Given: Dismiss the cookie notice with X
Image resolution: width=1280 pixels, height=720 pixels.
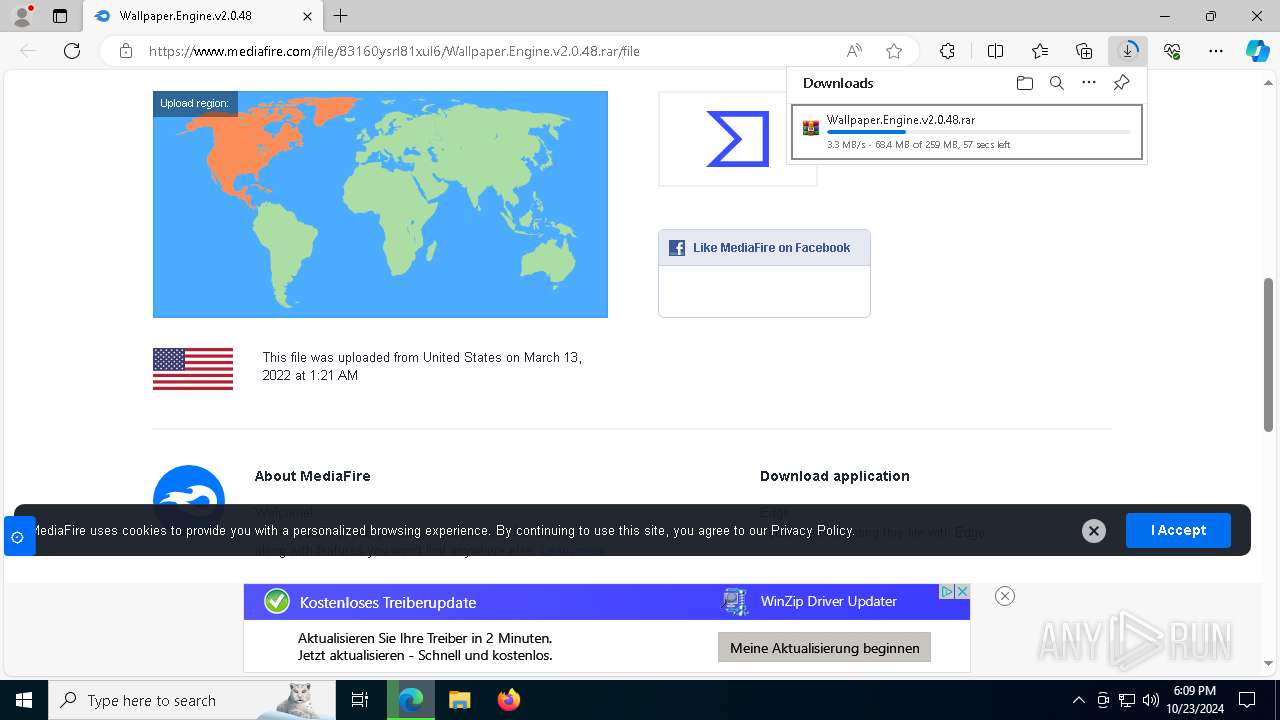Looking at the screenshot, I should pyautogui.click(x=1094, y=531).
